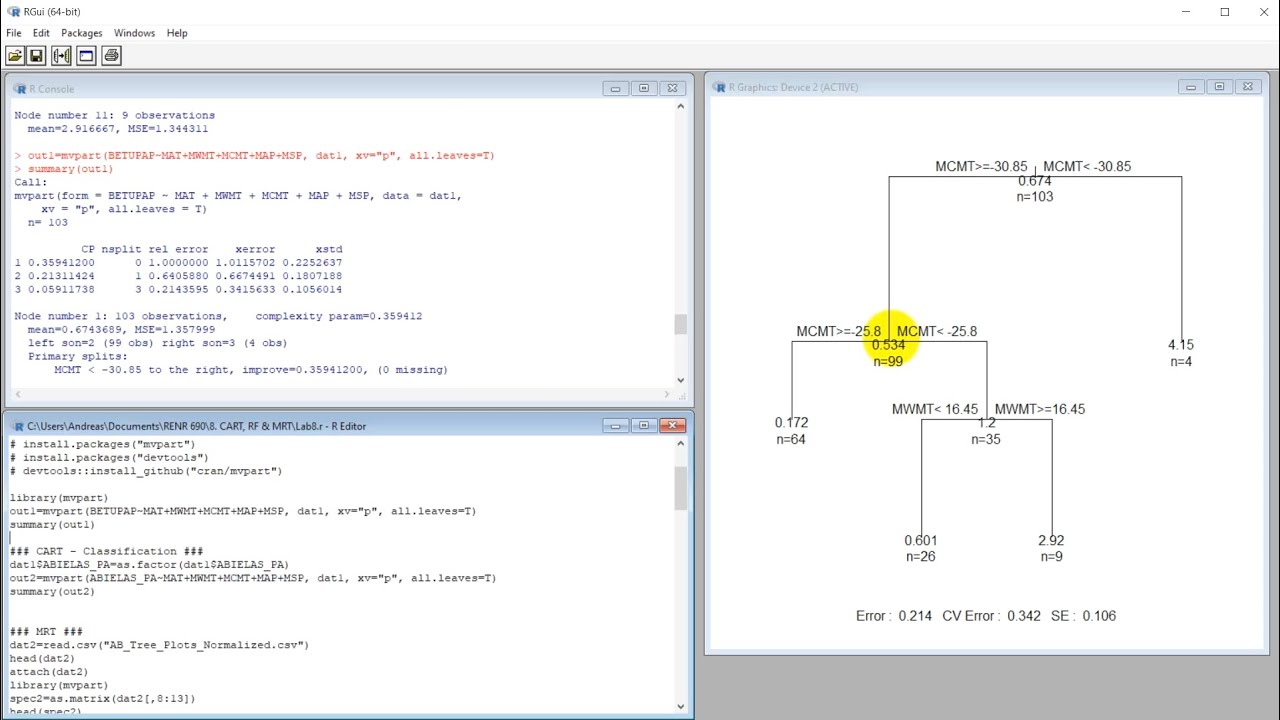This screenshot has width=1280, height=720.
Task: Run line or selection toolbar icon
Action: (61, 56)
